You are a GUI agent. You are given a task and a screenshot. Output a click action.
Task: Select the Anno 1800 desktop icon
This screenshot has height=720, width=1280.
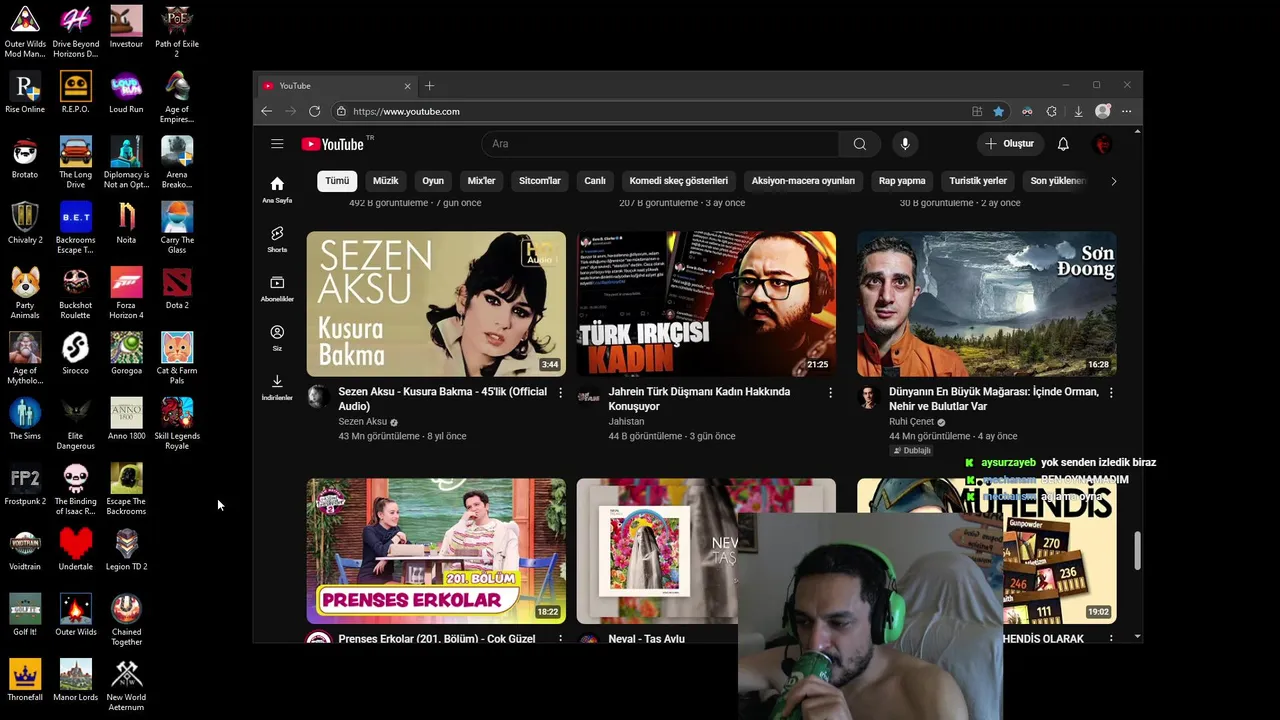tap(126, 419)
